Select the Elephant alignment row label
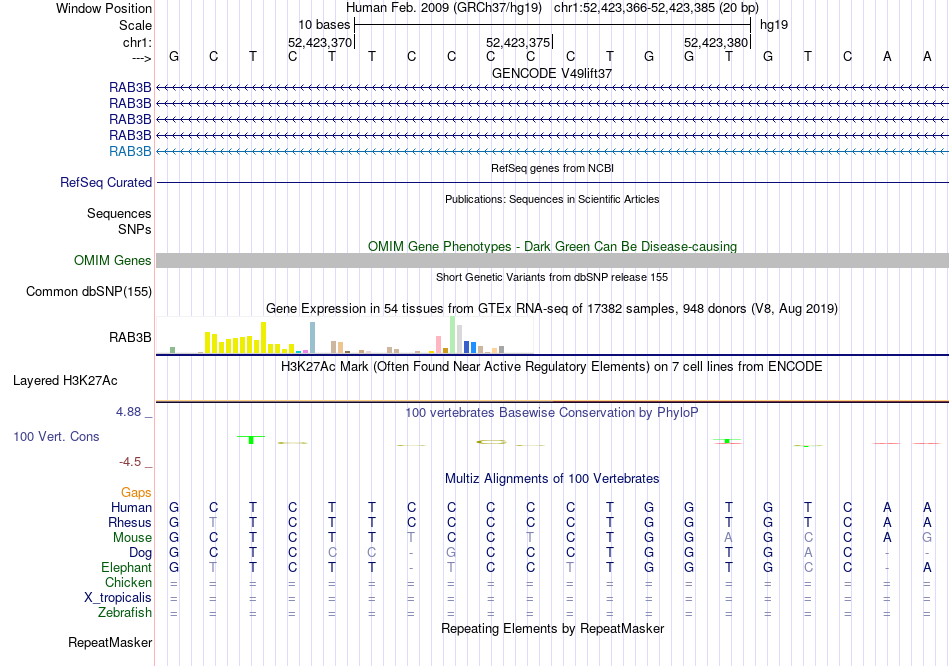 (x=127, y=568)
